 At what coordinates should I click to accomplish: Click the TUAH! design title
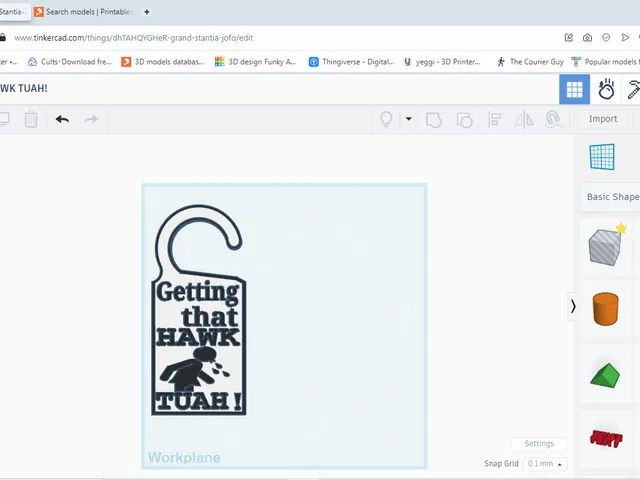(x=24, y=88)
